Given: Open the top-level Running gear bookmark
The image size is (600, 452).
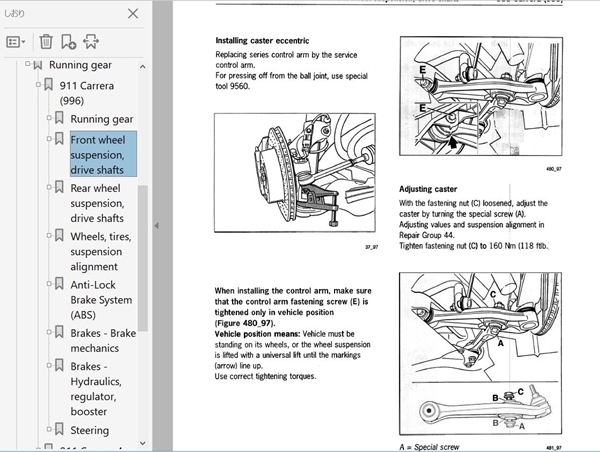Looking at the screenshot, I should pos(80,65).
